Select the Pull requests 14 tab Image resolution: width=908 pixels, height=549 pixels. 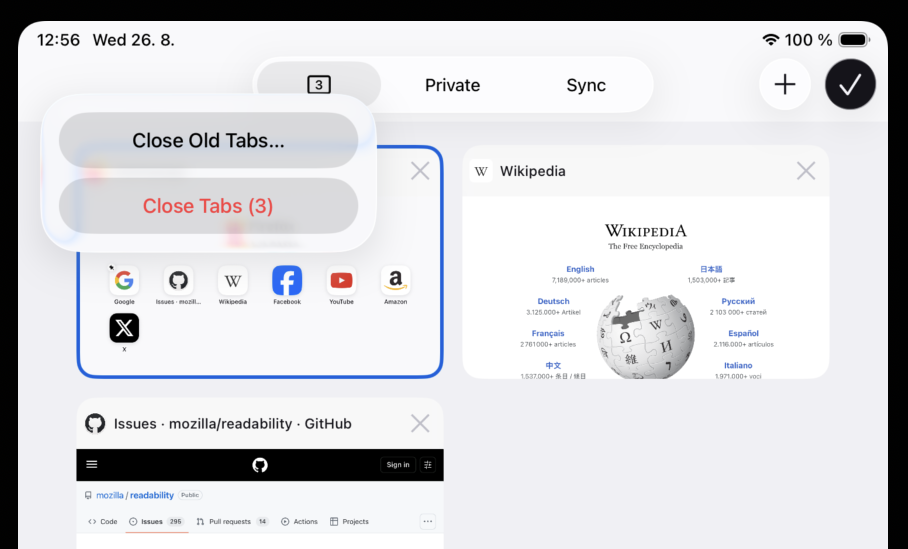[x=232, y=521]
